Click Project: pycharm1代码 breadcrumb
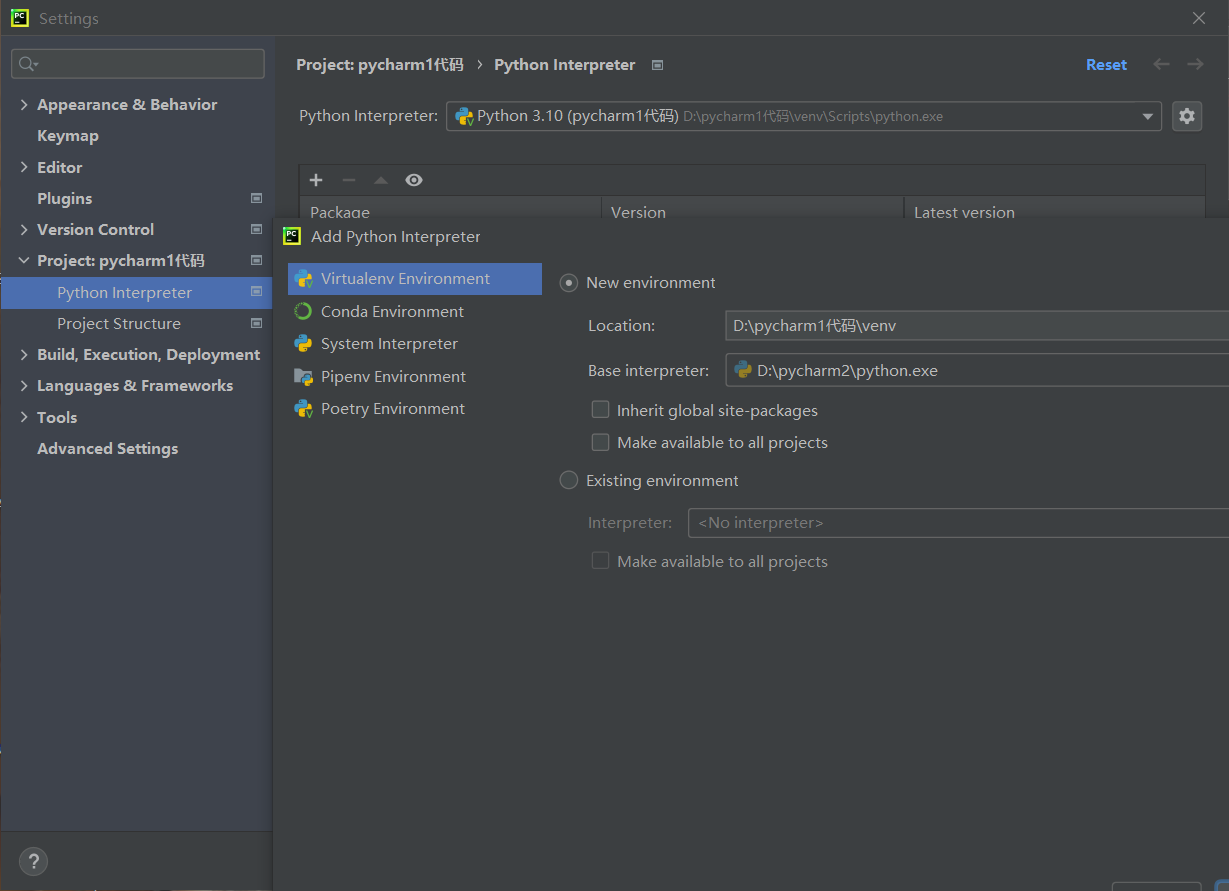Viewport: 1229px width, 891px height. click(380, 64)
